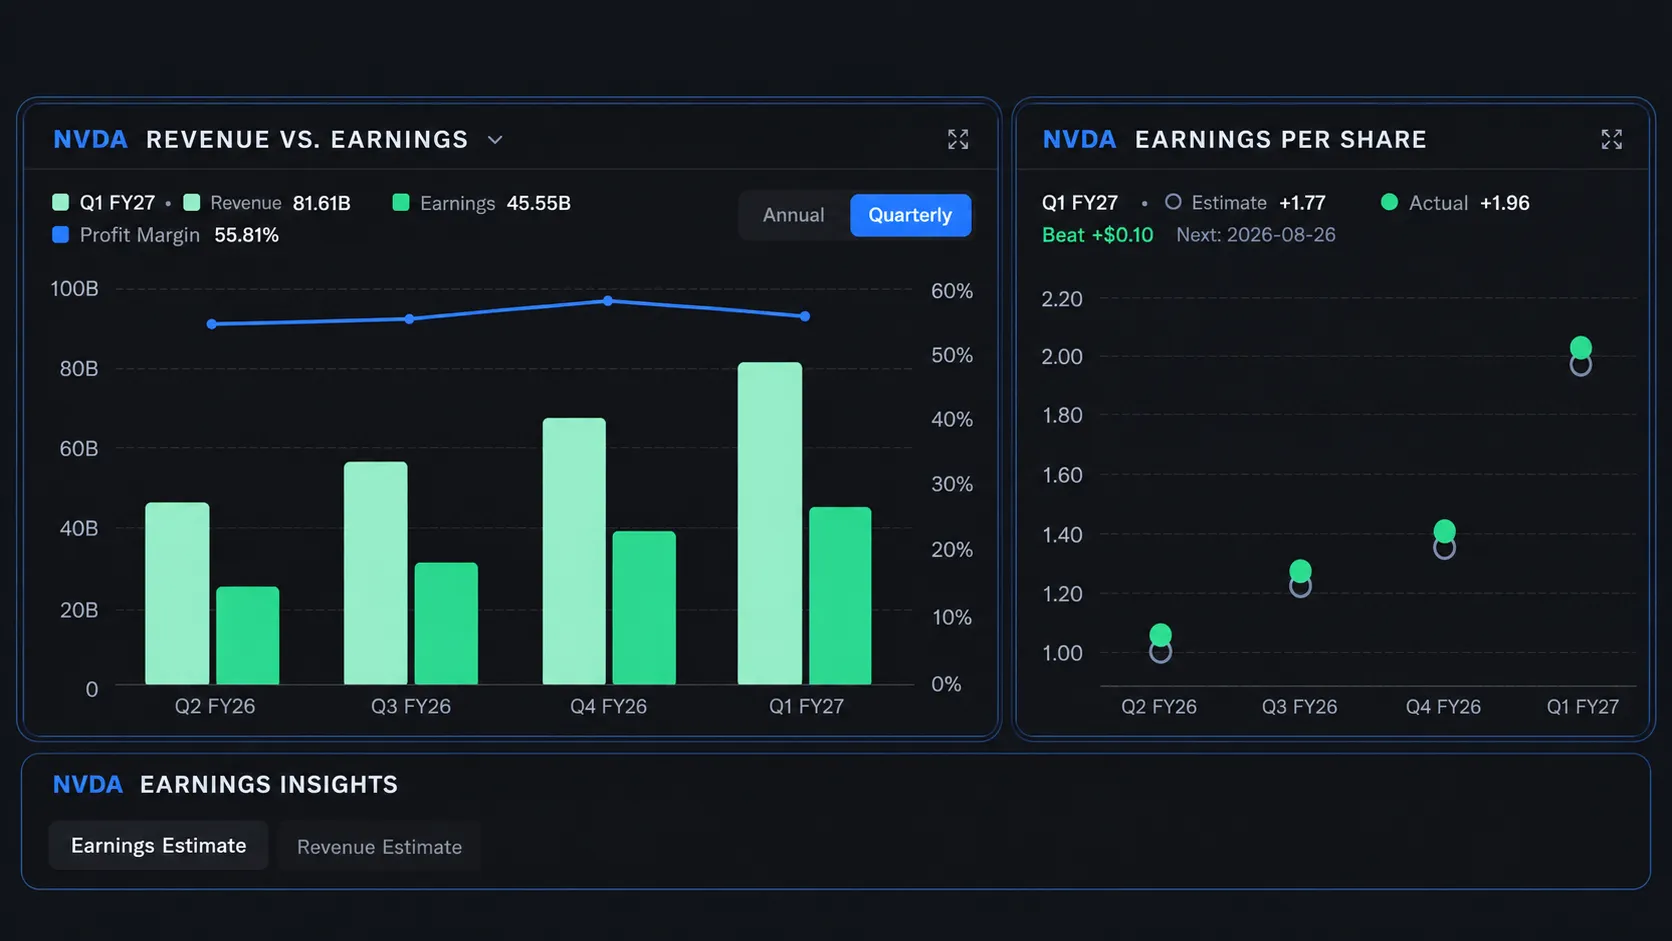Select the Quarterly view toggle
Image resolution: width=1672 pixels, height=941 pixels.
pyautogui.click(x=910, y=215)
